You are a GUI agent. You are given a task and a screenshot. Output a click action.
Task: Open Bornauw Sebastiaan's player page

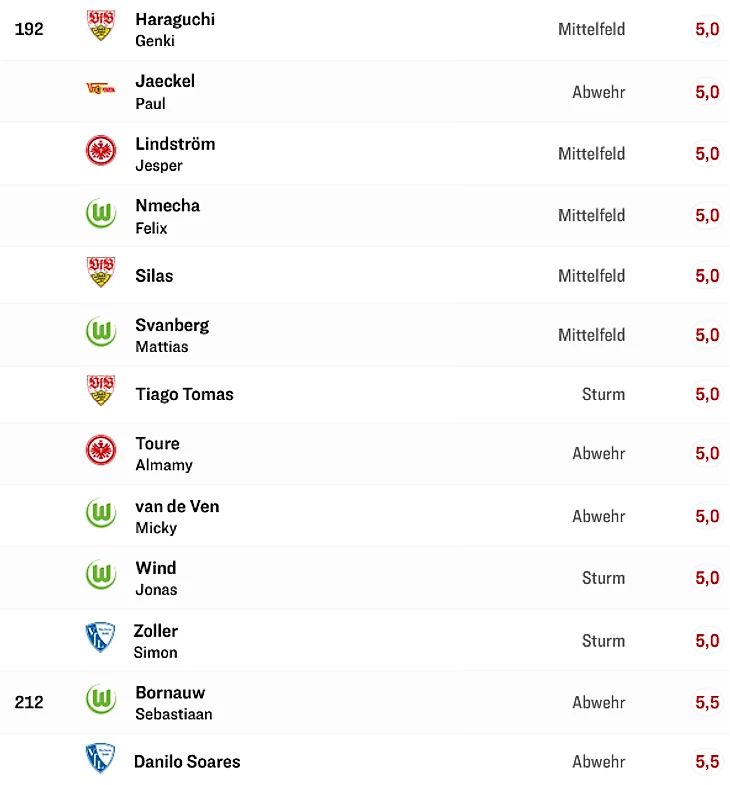174,702
